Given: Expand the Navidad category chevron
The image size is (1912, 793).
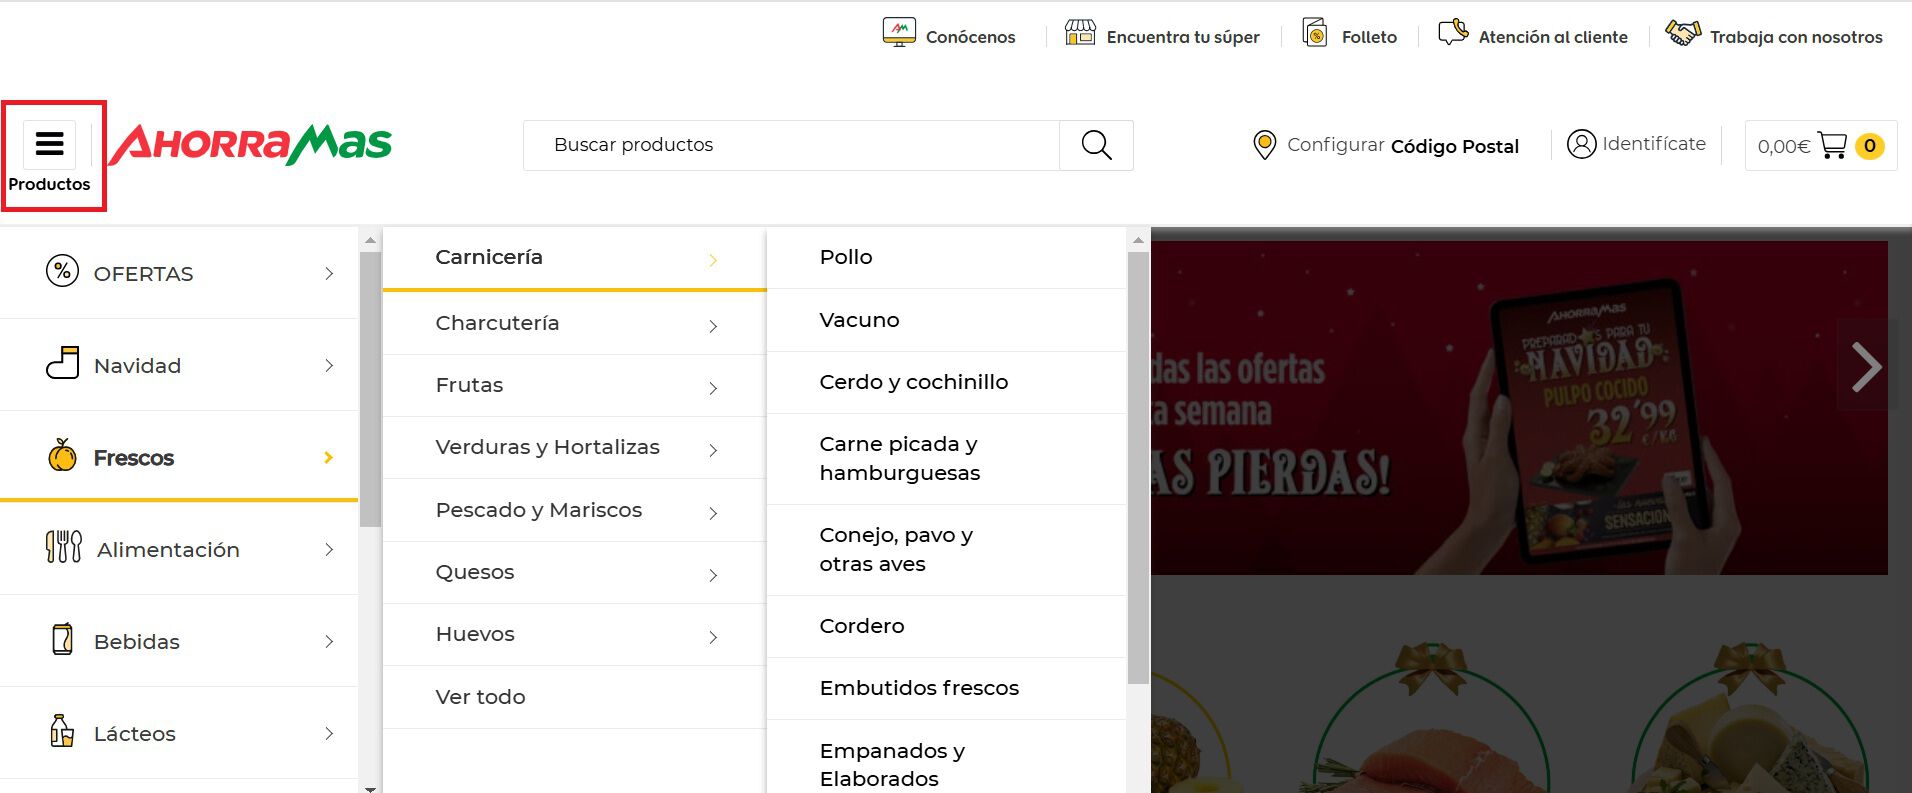Looking at the screenshot, I should [x=329, y=366].
